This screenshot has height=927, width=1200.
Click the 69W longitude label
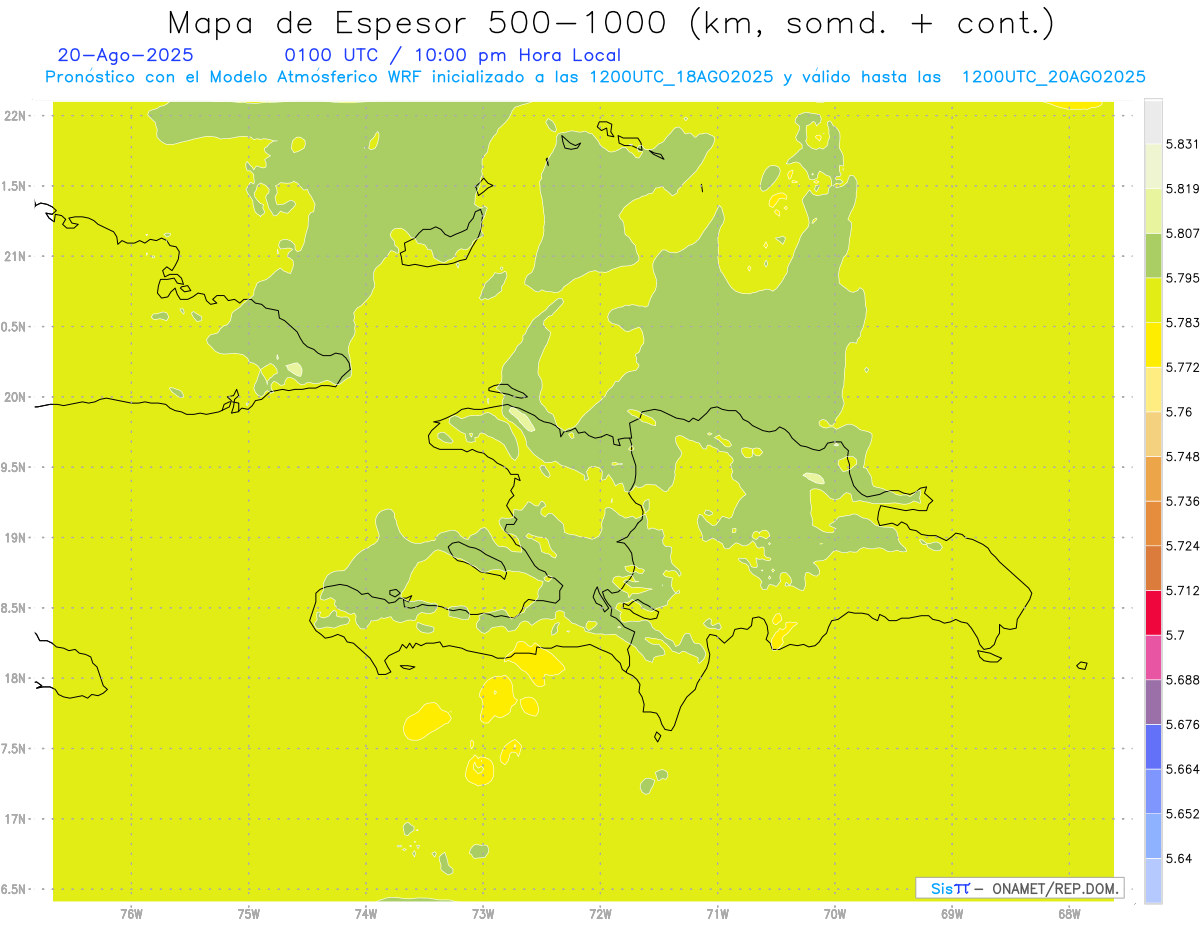[x=951, y=914]
